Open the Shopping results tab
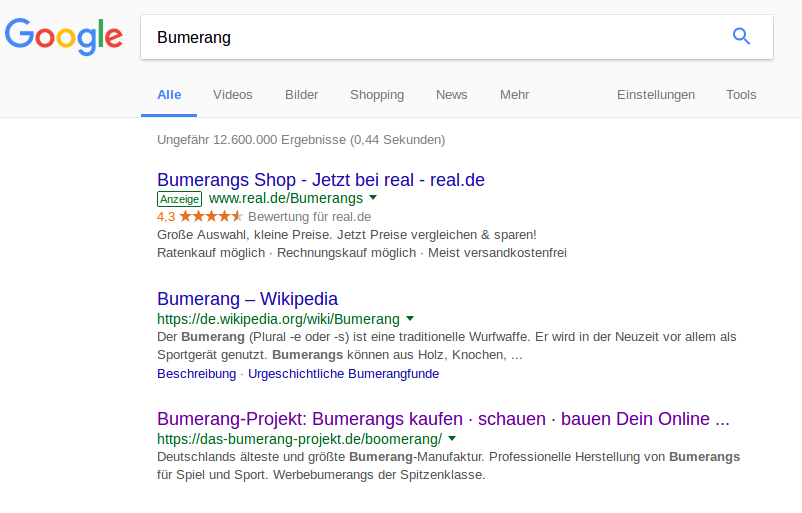 (377, 95)
